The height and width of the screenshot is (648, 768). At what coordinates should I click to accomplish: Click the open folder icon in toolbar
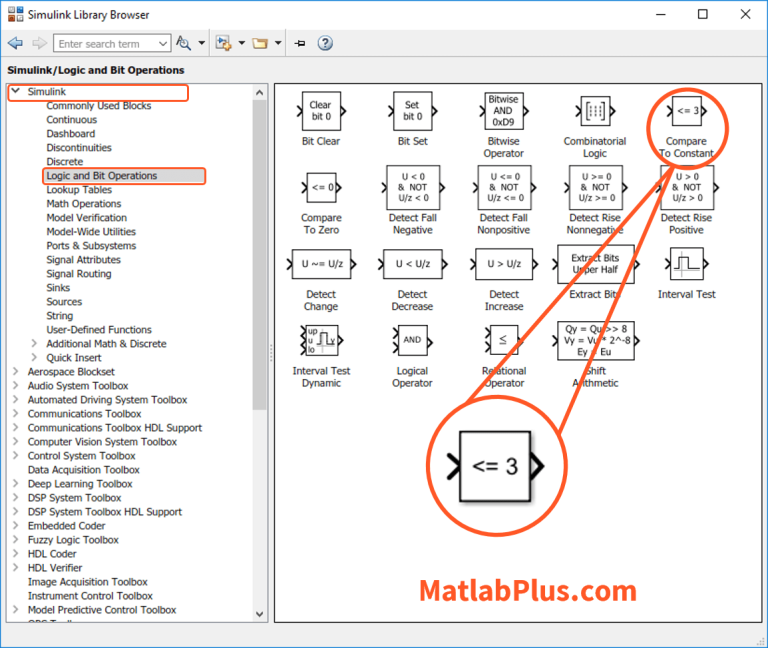click(259, 43)
